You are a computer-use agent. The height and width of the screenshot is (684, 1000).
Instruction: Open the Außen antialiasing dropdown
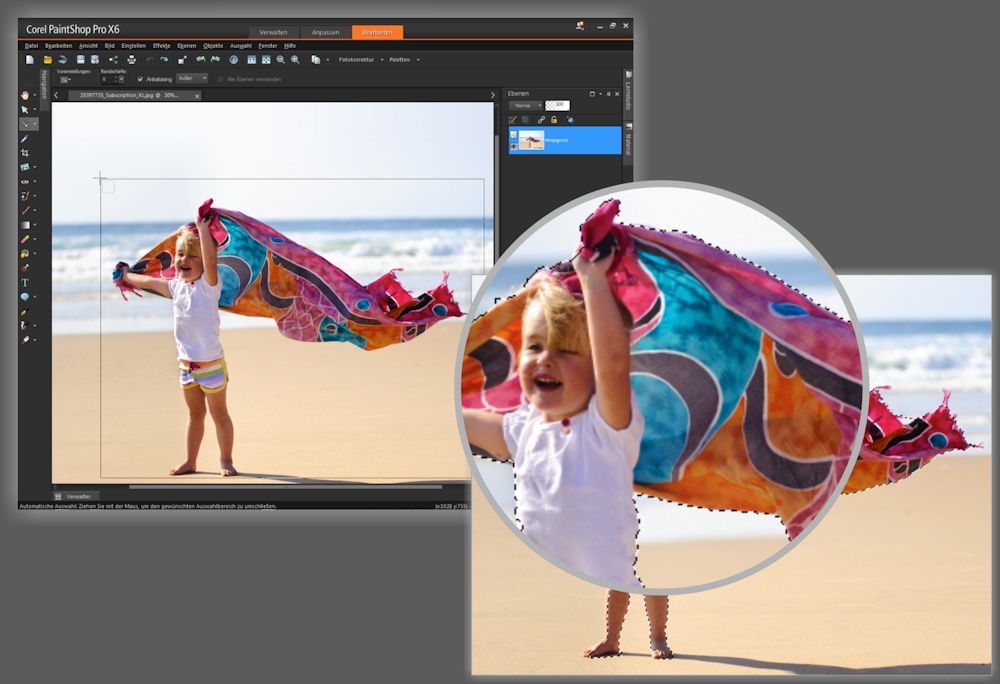[193, 78]
